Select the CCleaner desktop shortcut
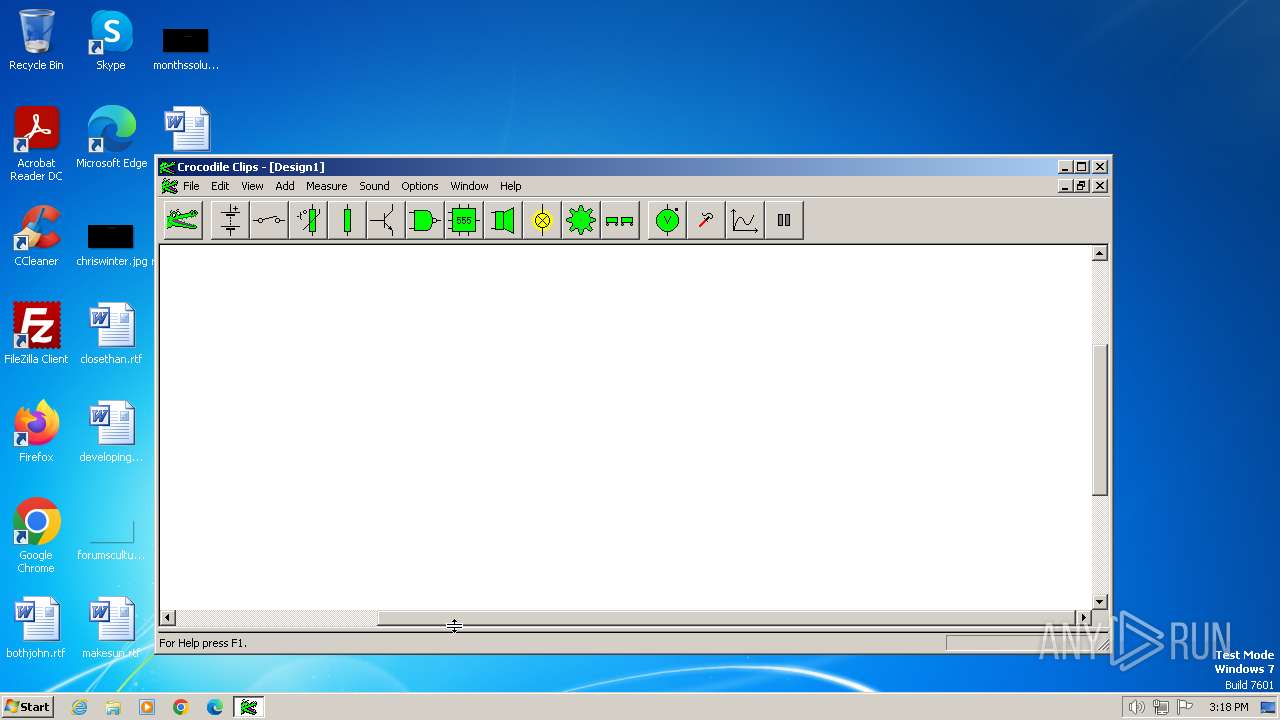1280x720 pixels. 36,236
